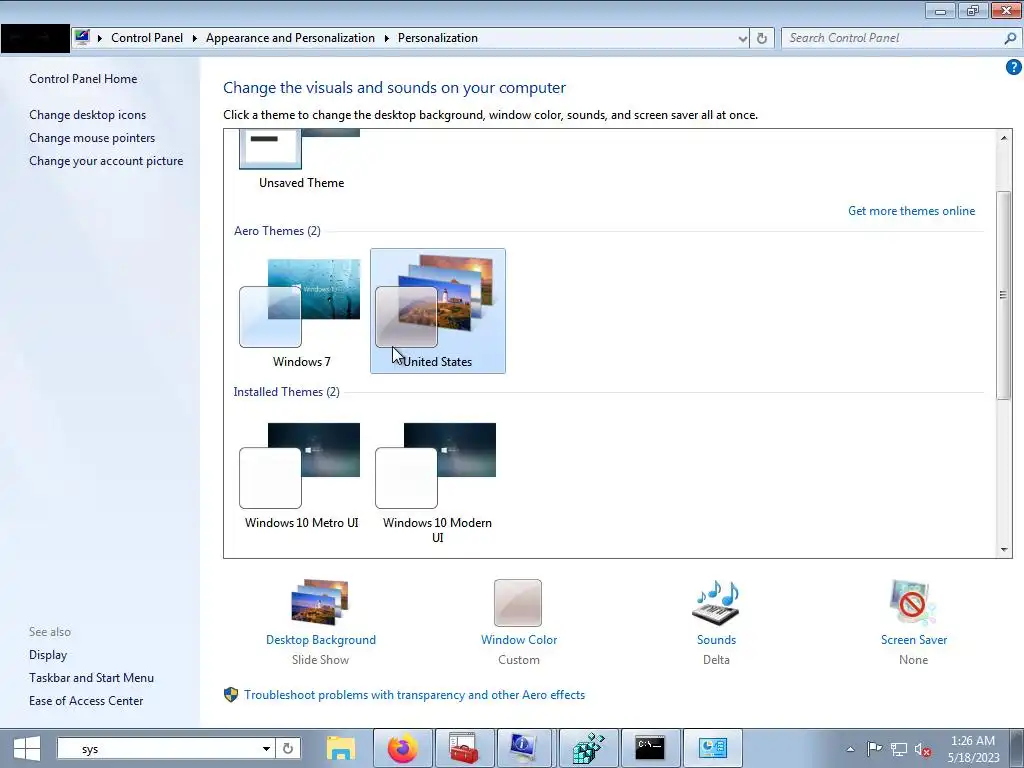Click Appearance and Personalization breadcrumb
Screen dimensions: 1024x768
pyautogui.click(x=290, y=38)
